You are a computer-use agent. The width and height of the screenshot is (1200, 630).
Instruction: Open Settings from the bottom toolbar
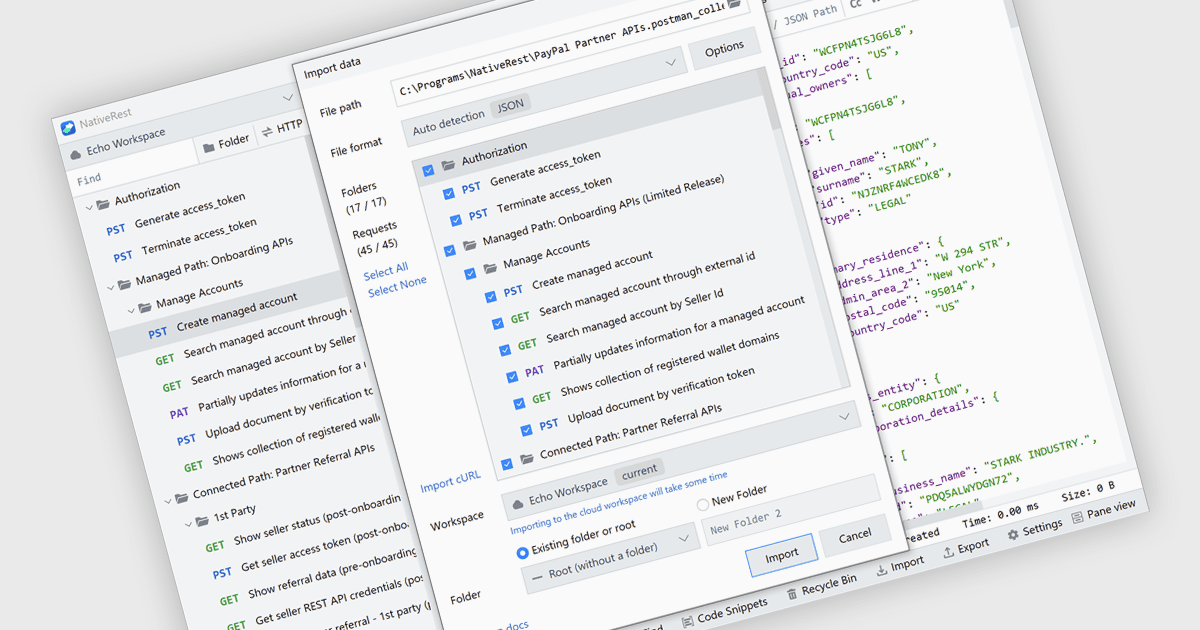click(1034, 528)
